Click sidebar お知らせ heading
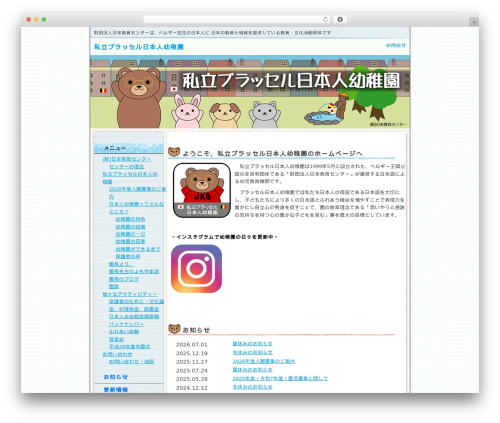The height and width of the screenshot is (423, 500). (x=116, y=377)
